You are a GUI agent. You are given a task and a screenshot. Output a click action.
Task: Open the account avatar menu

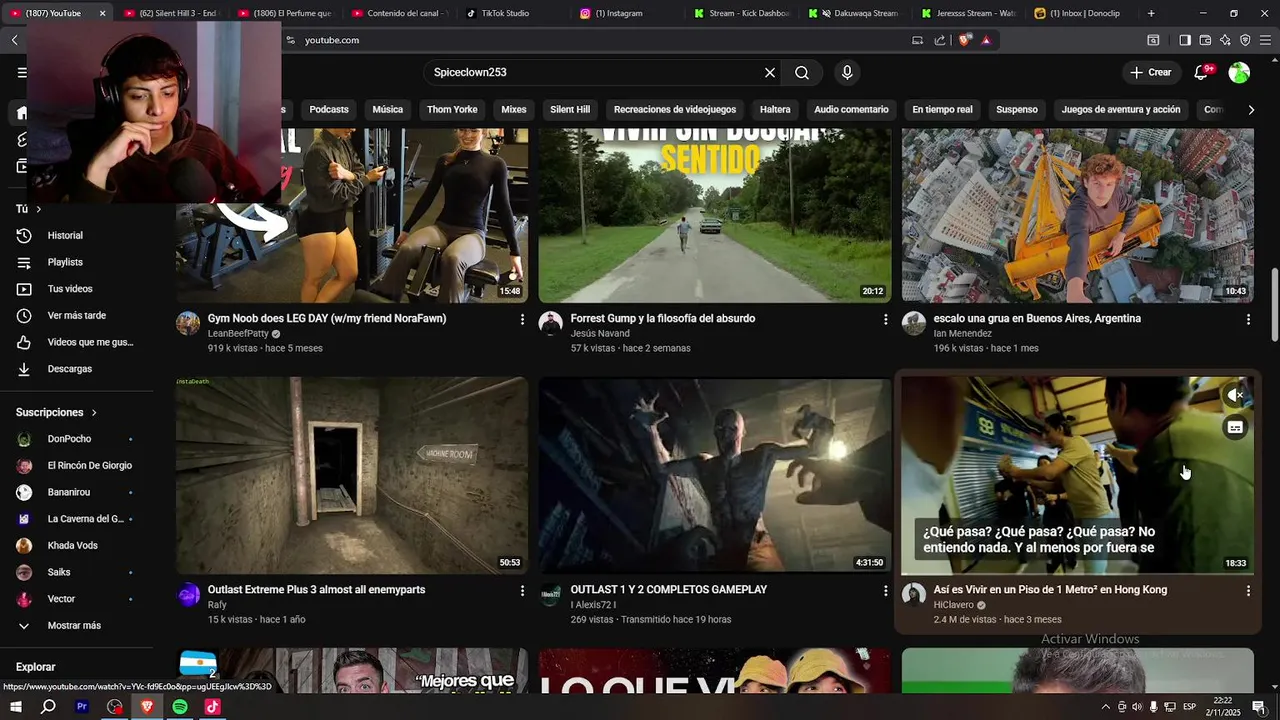point(1239,72)
